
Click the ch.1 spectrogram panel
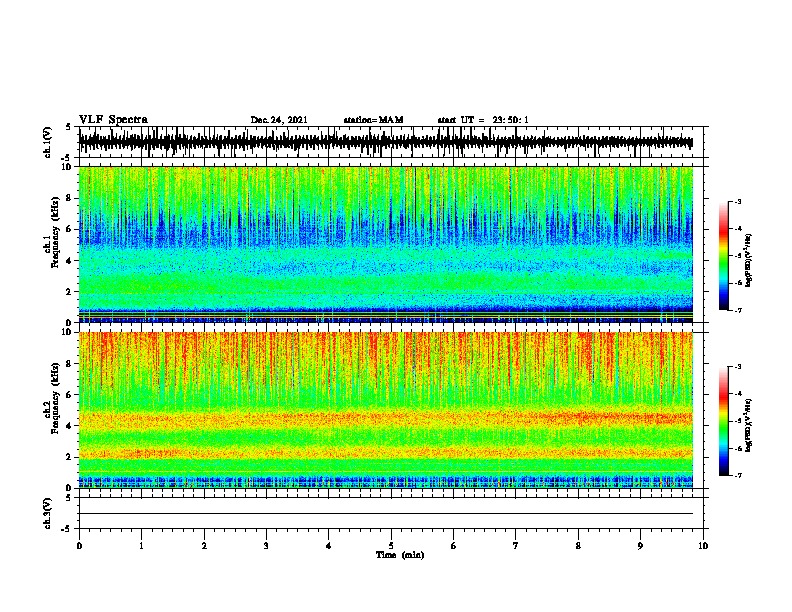(x=386, y=244)
